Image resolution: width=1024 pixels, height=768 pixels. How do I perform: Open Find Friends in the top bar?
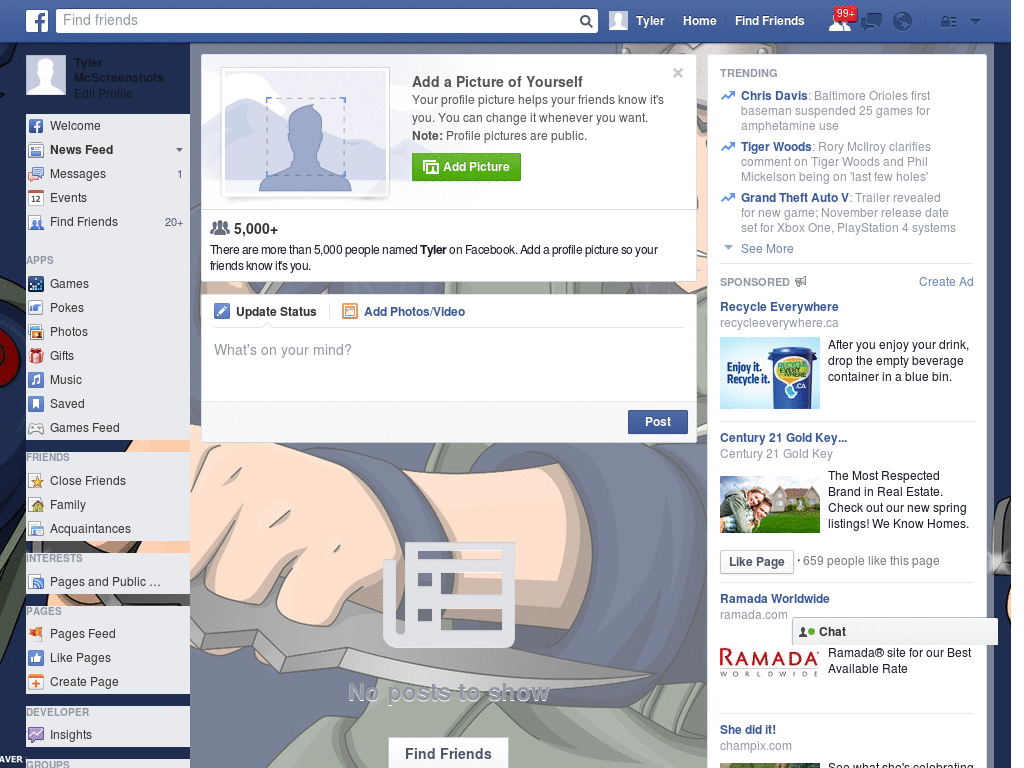tap(769, 21)
